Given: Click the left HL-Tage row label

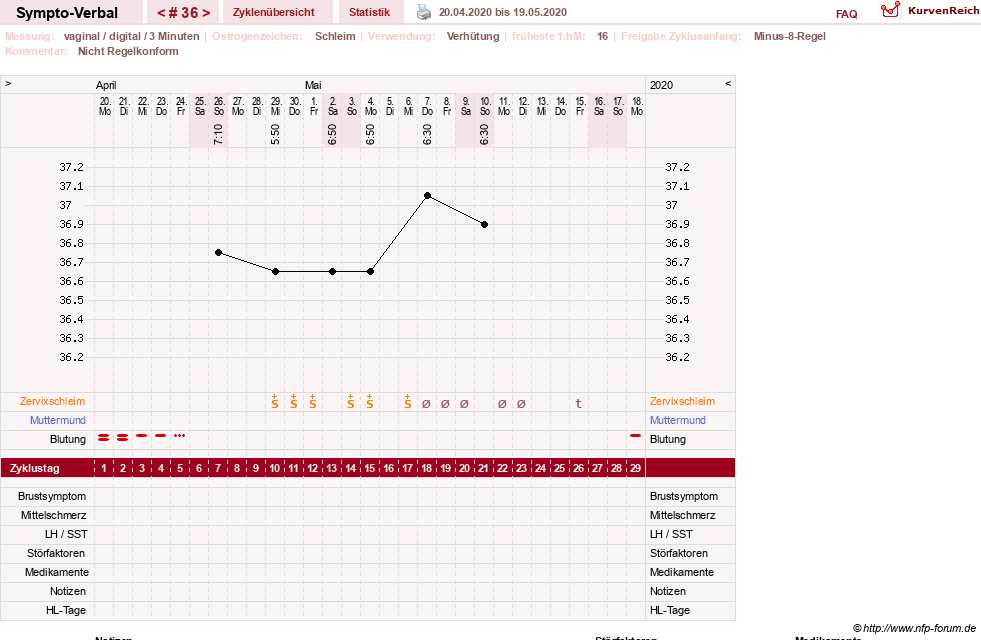Looking at the screenshot, I should (x=66, y=610).
